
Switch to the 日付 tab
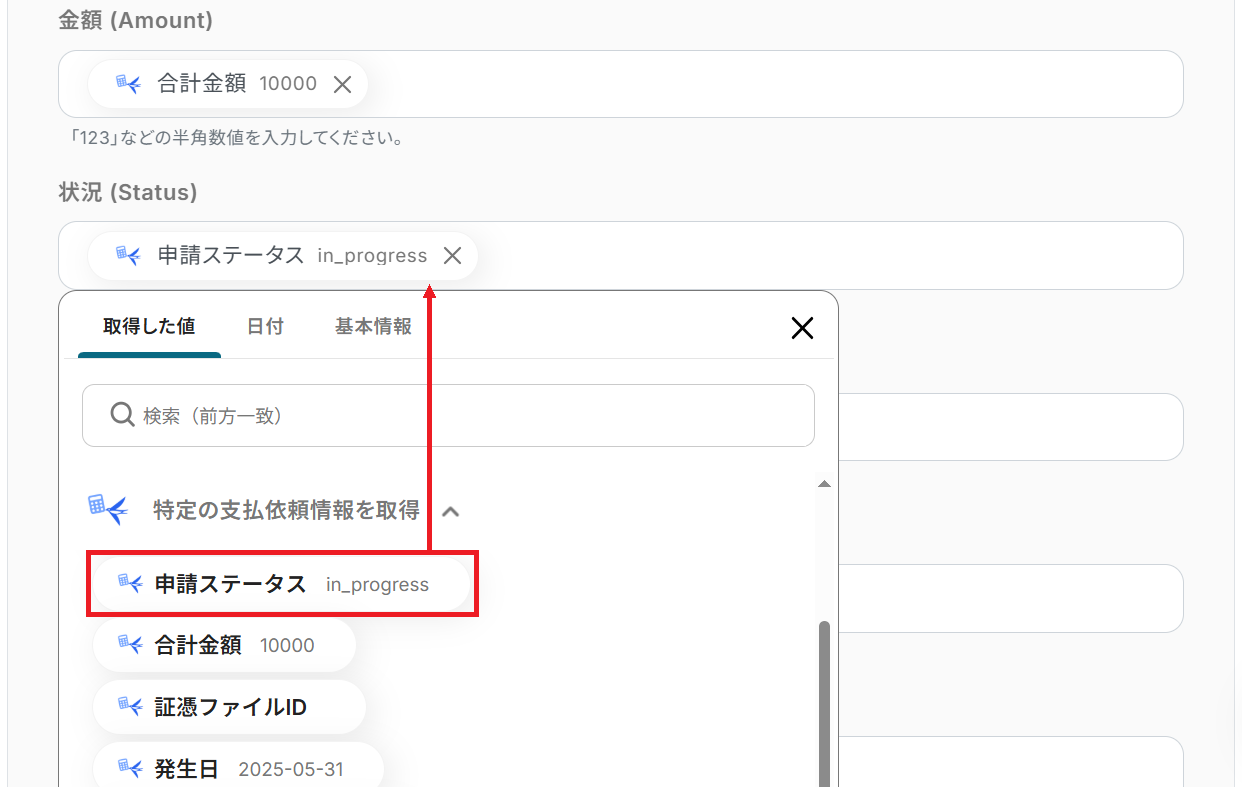(x=265, y=327)
